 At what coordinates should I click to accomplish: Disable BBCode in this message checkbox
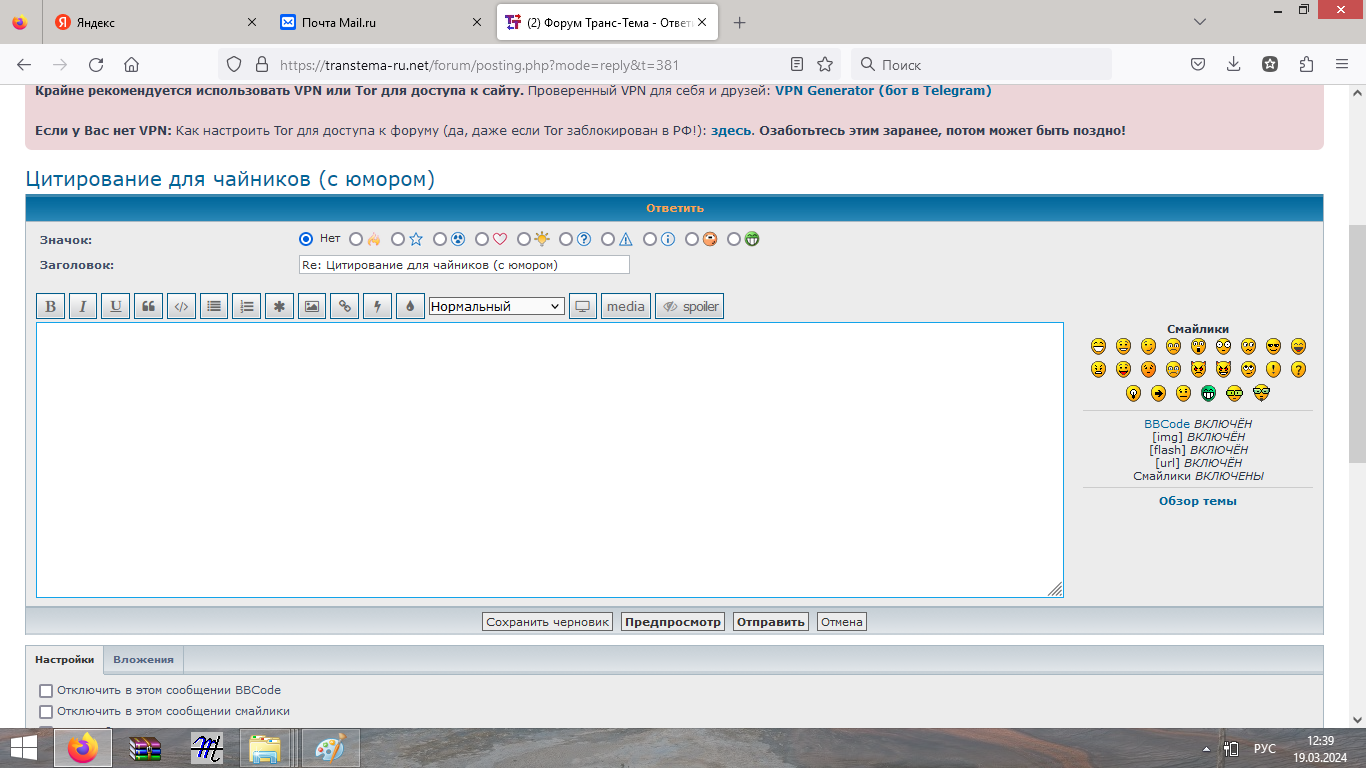coord(46,691)
